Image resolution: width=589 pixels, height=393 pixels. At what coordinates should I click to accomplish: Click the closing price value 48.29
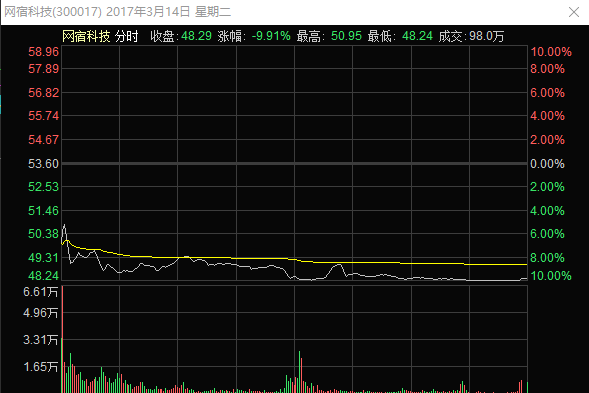[x=196, y=36]
